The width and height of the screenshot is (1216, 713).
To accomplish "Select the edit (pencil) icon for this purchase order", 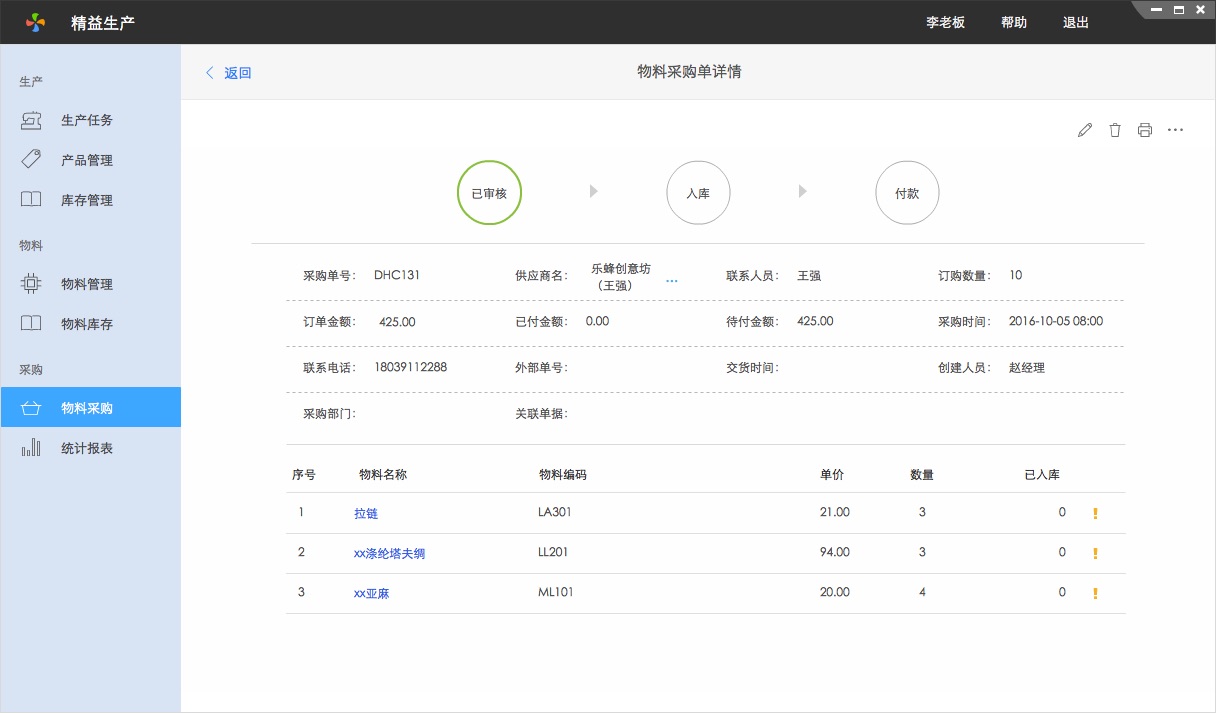I will coord(1085,129).
